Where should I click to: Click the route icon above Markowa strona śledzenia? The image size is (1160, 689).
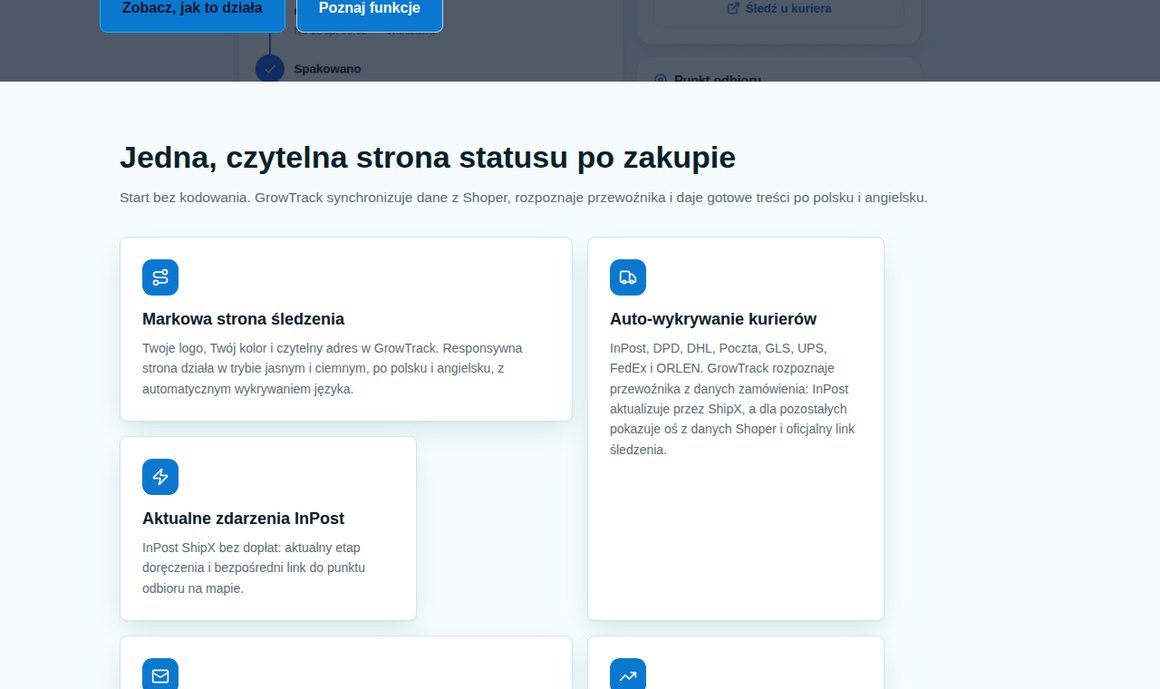[161, 278]
